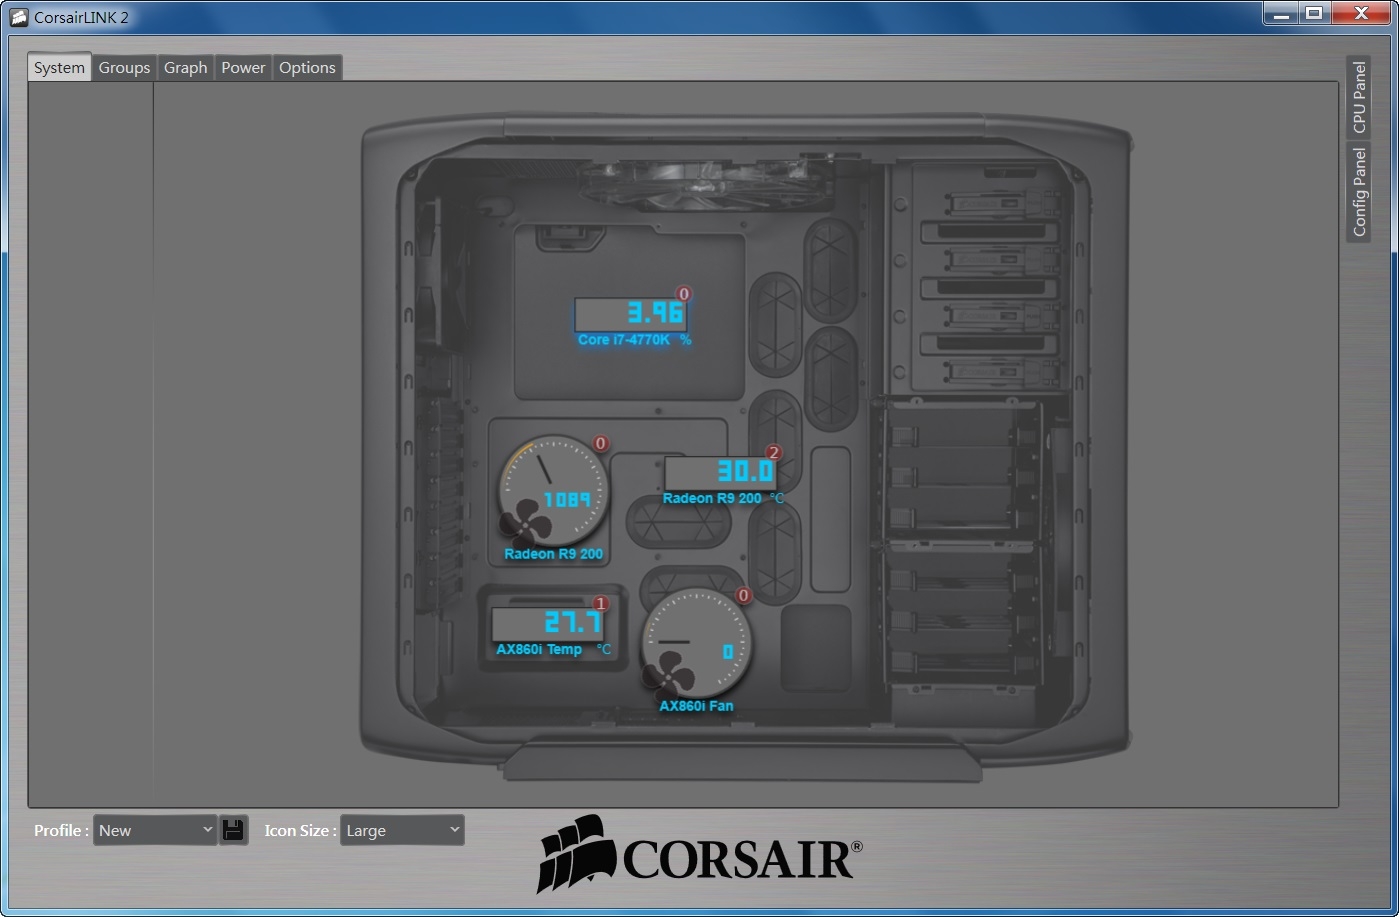Open the Icon Size dropdown showing Large
Screen dimensions: 1399x917
click(402, 830)
